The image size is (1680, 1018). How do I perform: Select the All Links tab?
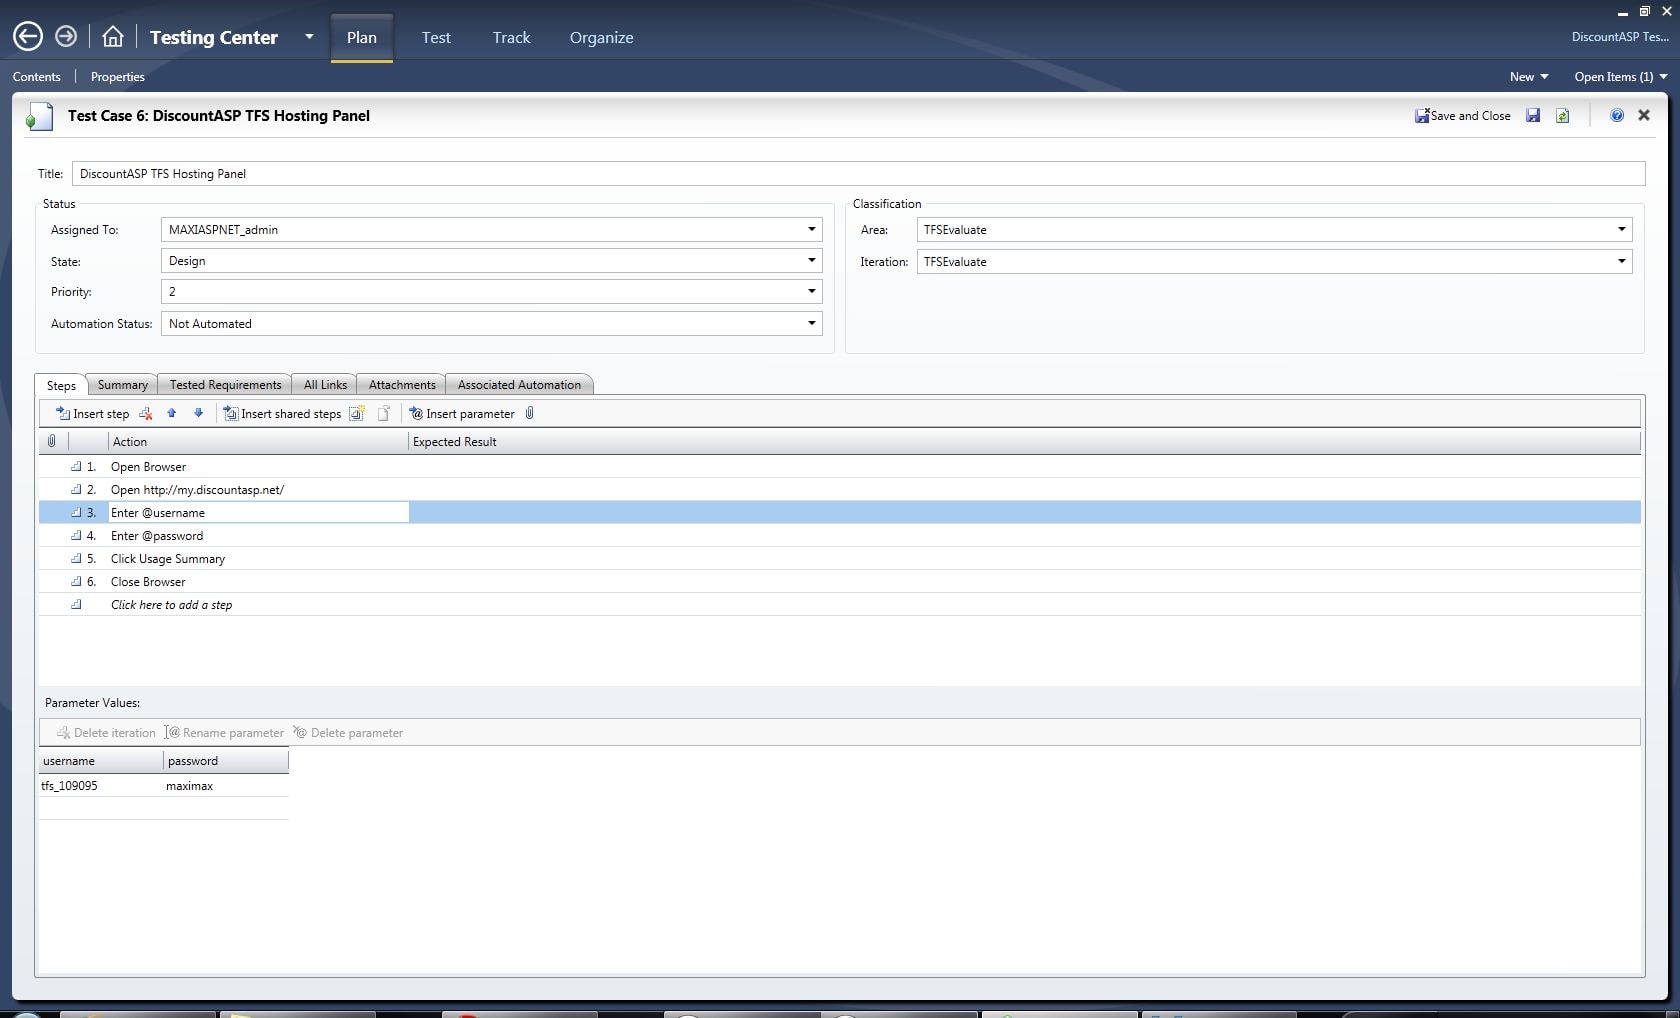pos(325,385)
